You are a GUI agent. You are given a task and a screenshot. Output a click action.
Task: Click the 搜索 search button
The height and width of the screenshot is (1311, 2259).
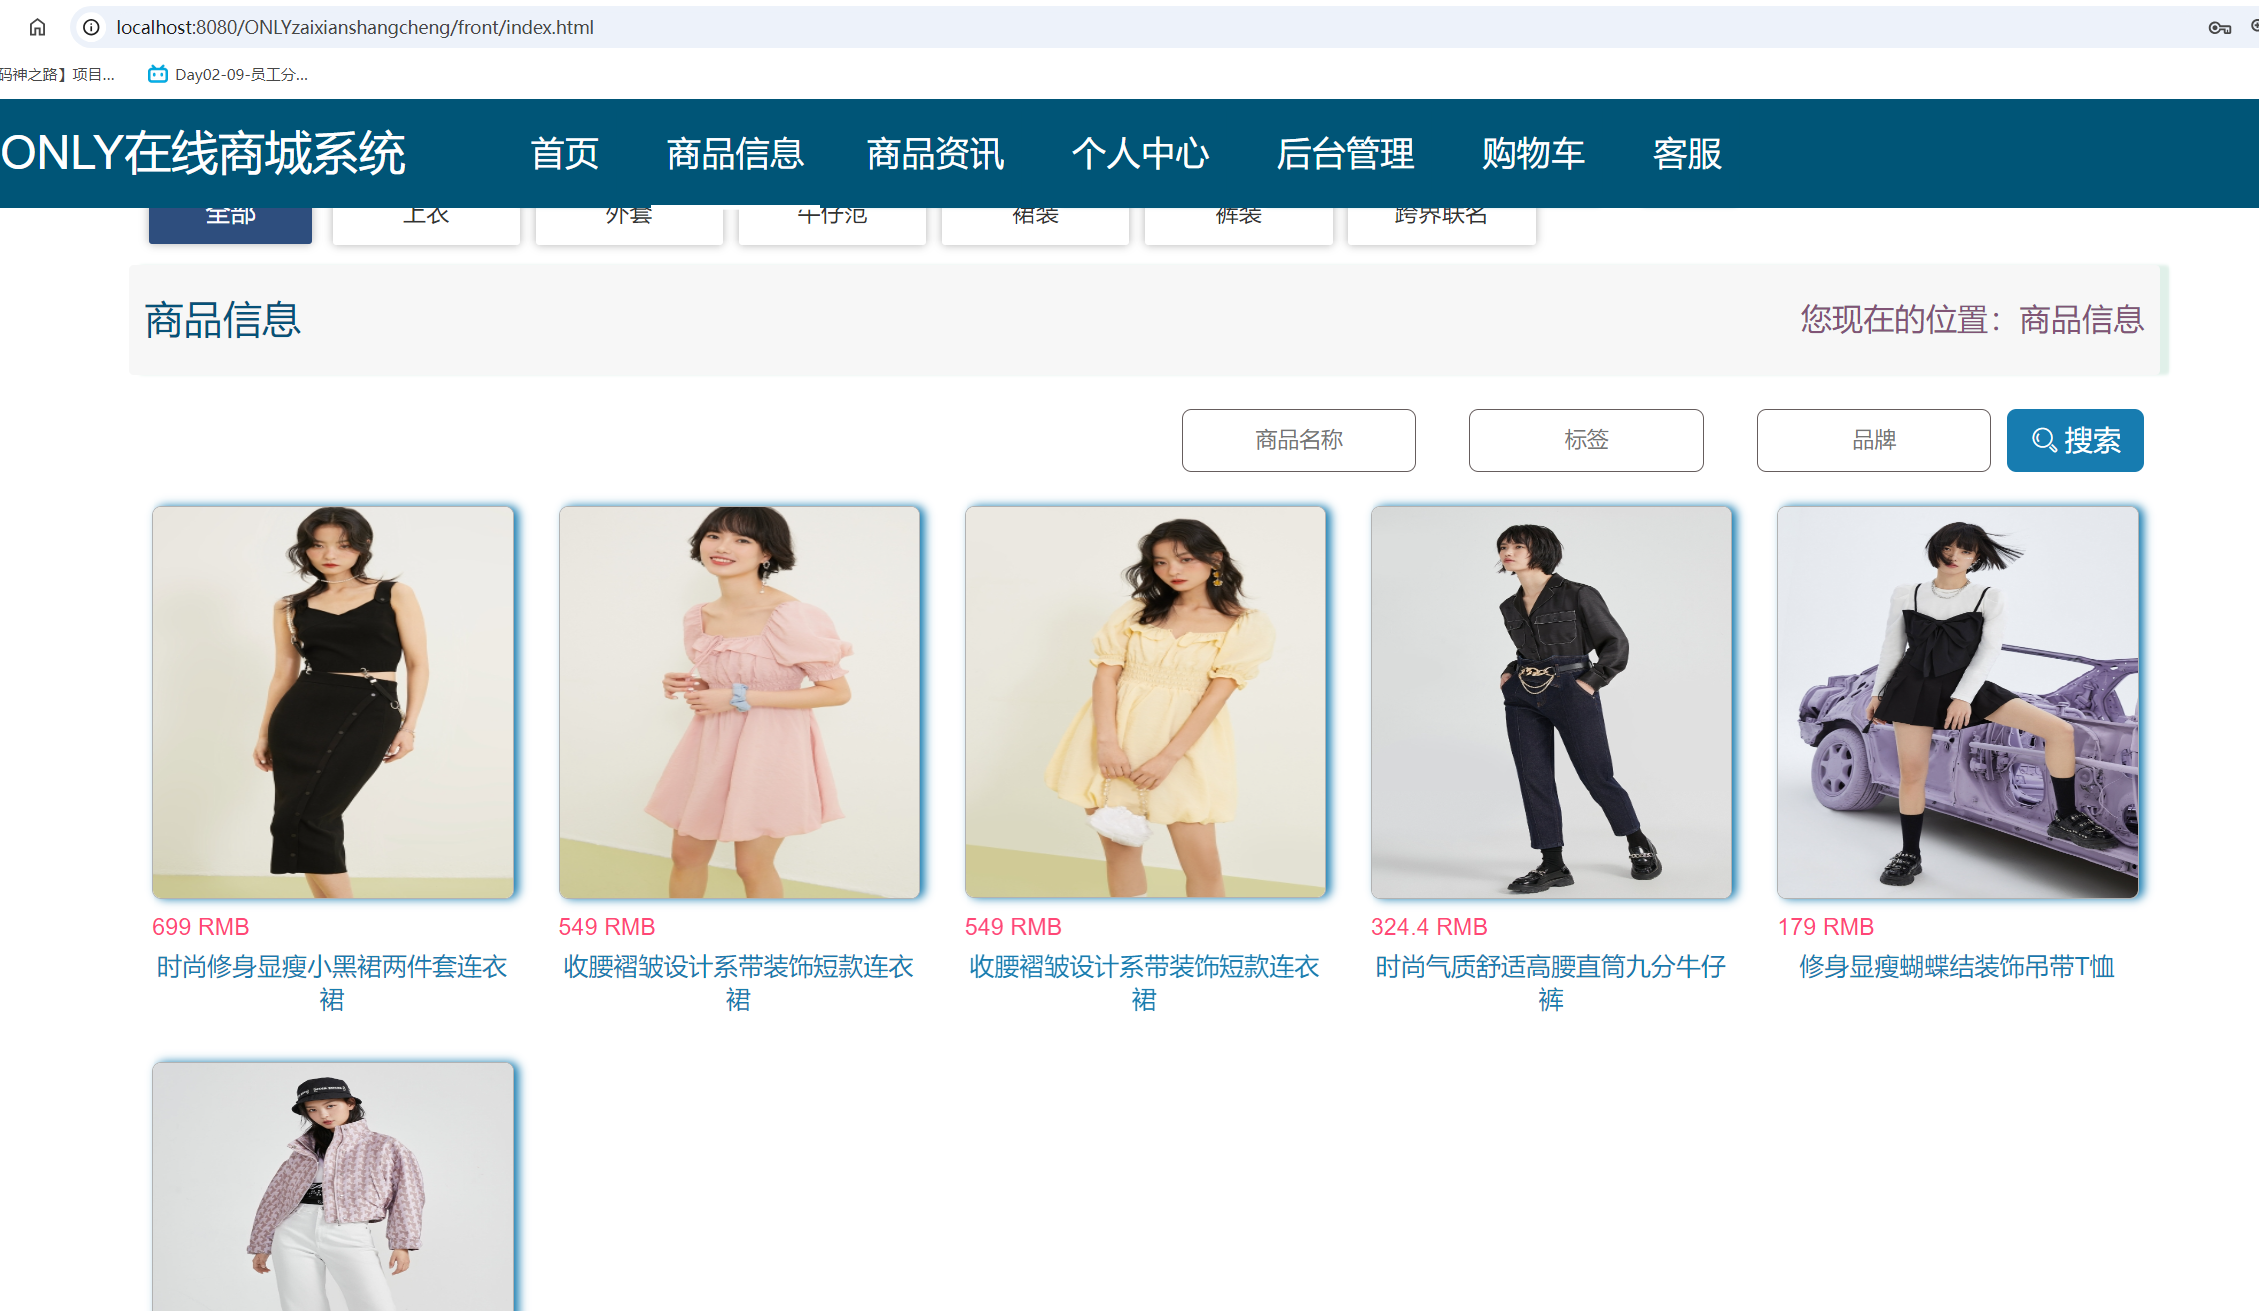coord(2074,440)
